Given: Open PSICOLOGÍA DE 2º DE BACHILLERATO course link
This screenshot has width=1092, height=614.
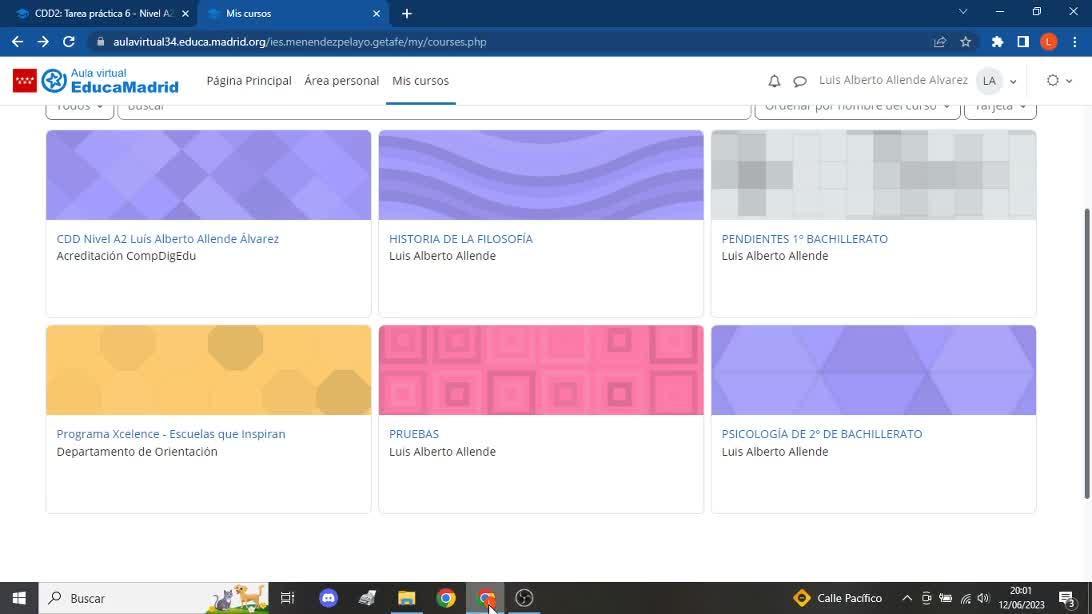Looking at the screenshot, I should (x=822, y=434).
